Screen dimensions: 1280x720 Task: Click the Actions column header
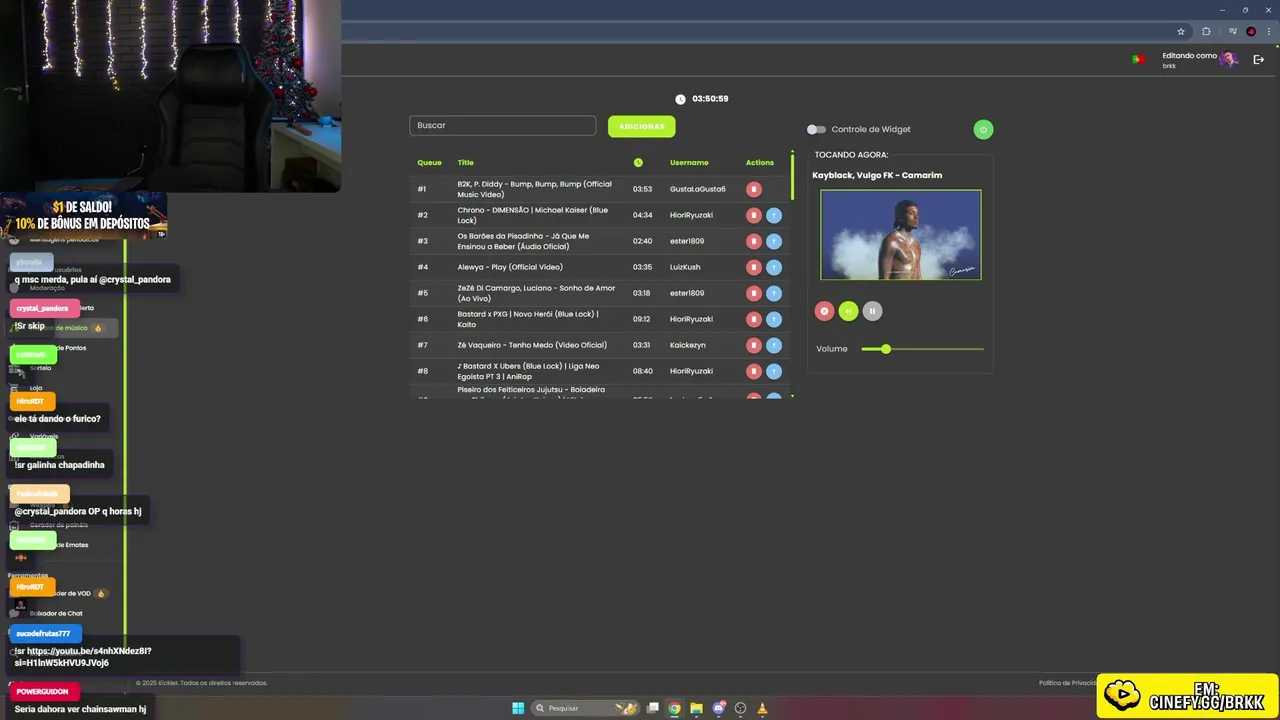coord(760,163)
